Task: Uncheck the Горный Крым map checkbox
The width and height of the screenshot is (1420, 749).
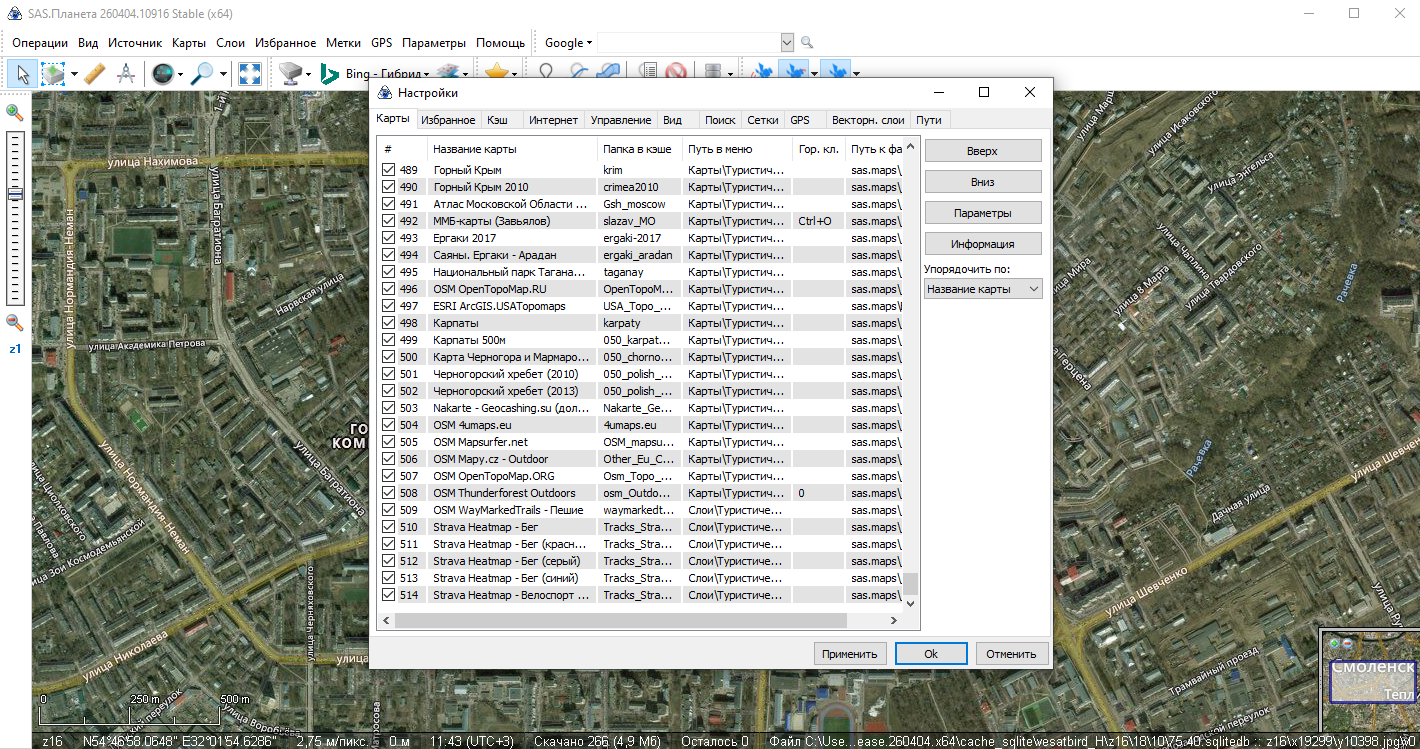Action: (x=389, y=170)
